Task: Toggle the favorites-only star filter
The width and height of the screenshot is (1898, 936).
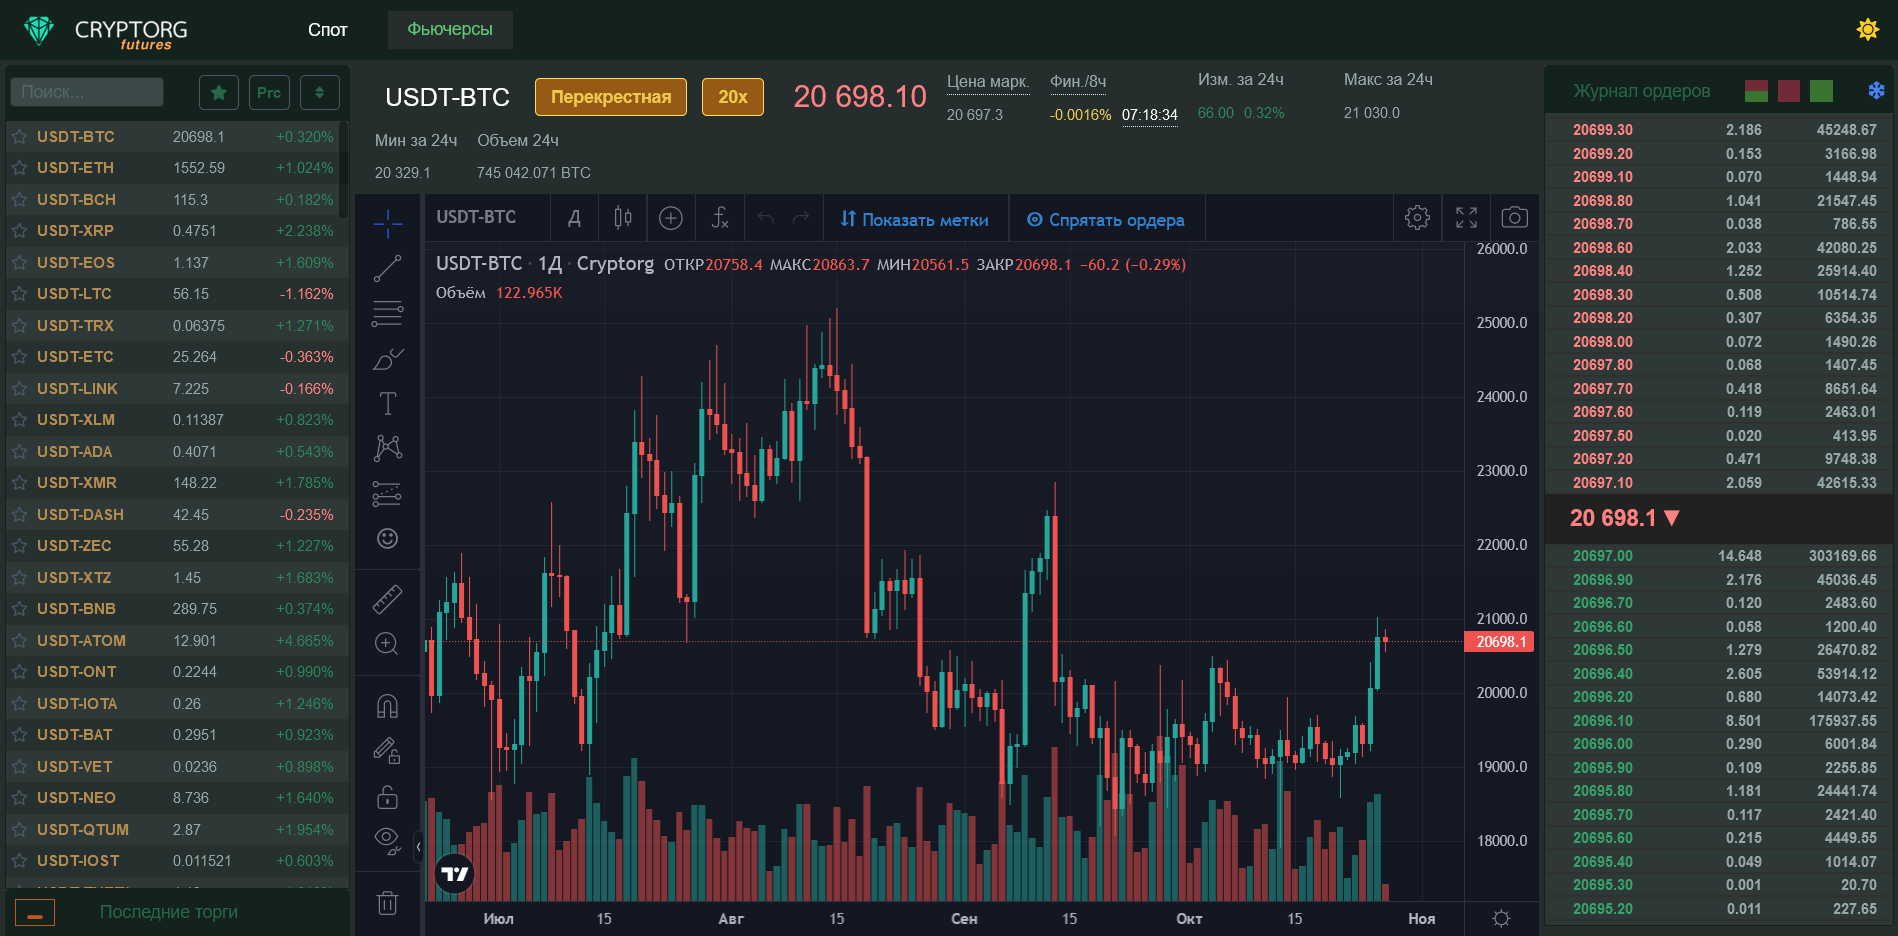Action: (x=218, y=92)
